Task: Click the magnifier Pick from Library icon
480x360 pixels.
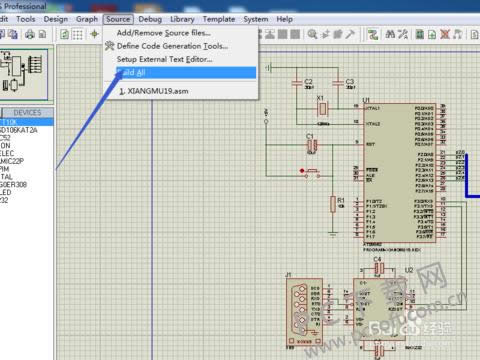Action: [x=312, y=34]
